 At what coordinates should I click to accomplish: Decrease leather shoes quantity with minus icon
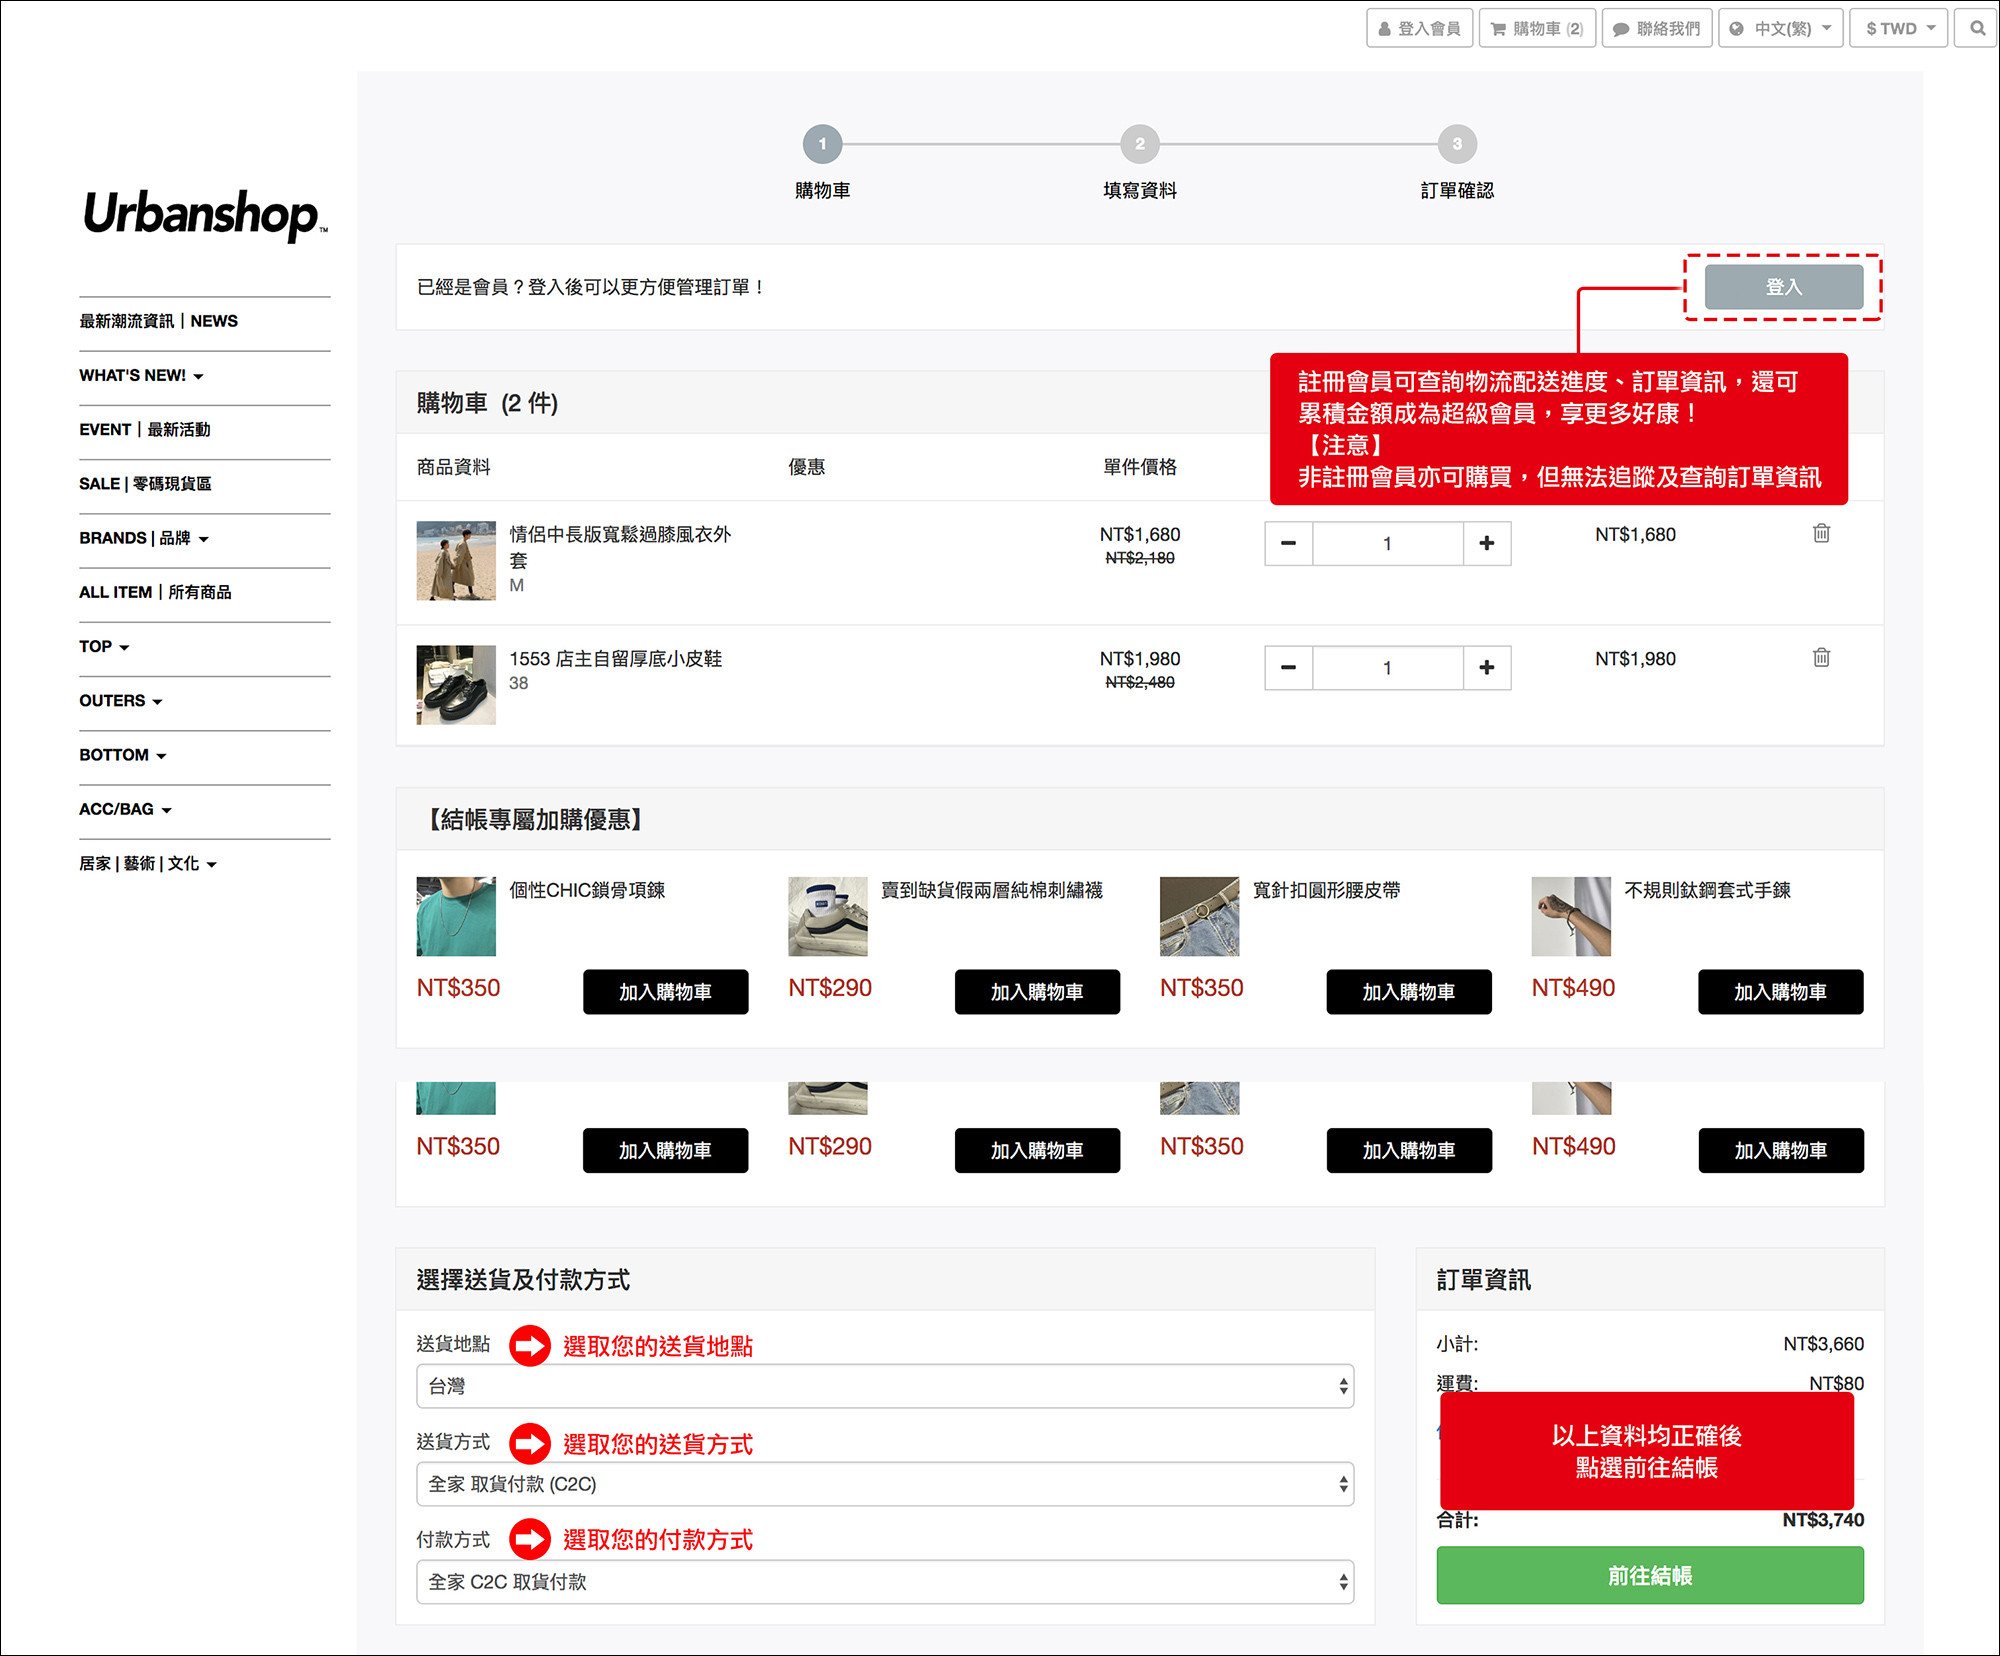1288,667
